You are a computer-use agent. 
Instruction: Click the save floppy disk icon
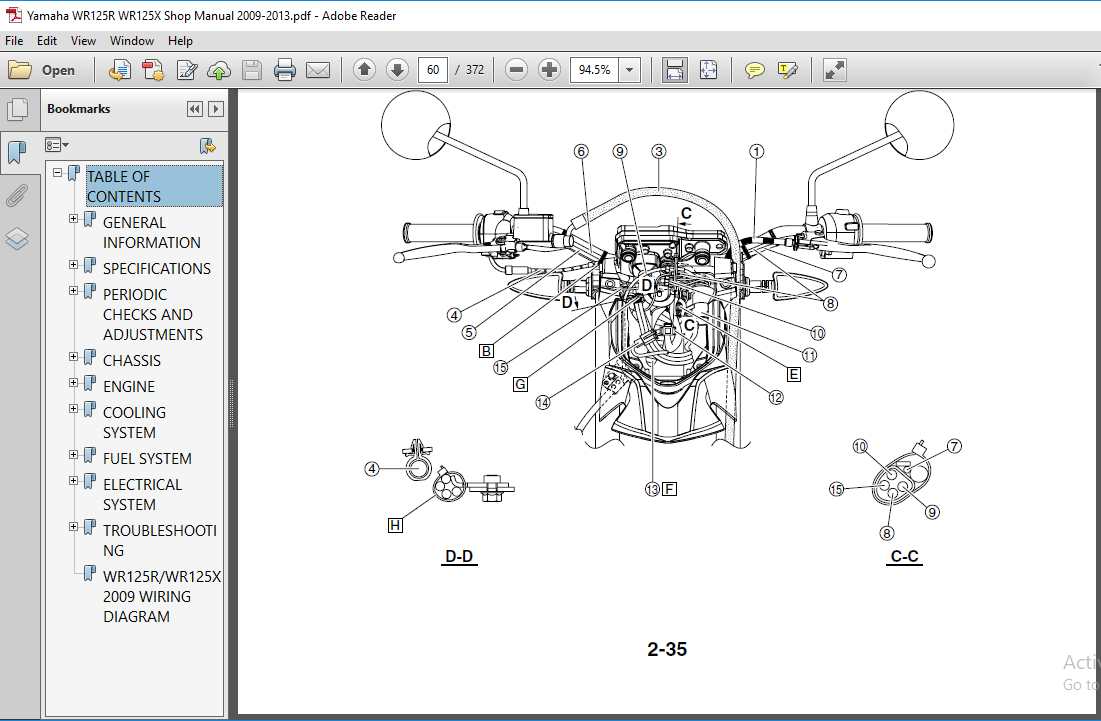[251, 70]
